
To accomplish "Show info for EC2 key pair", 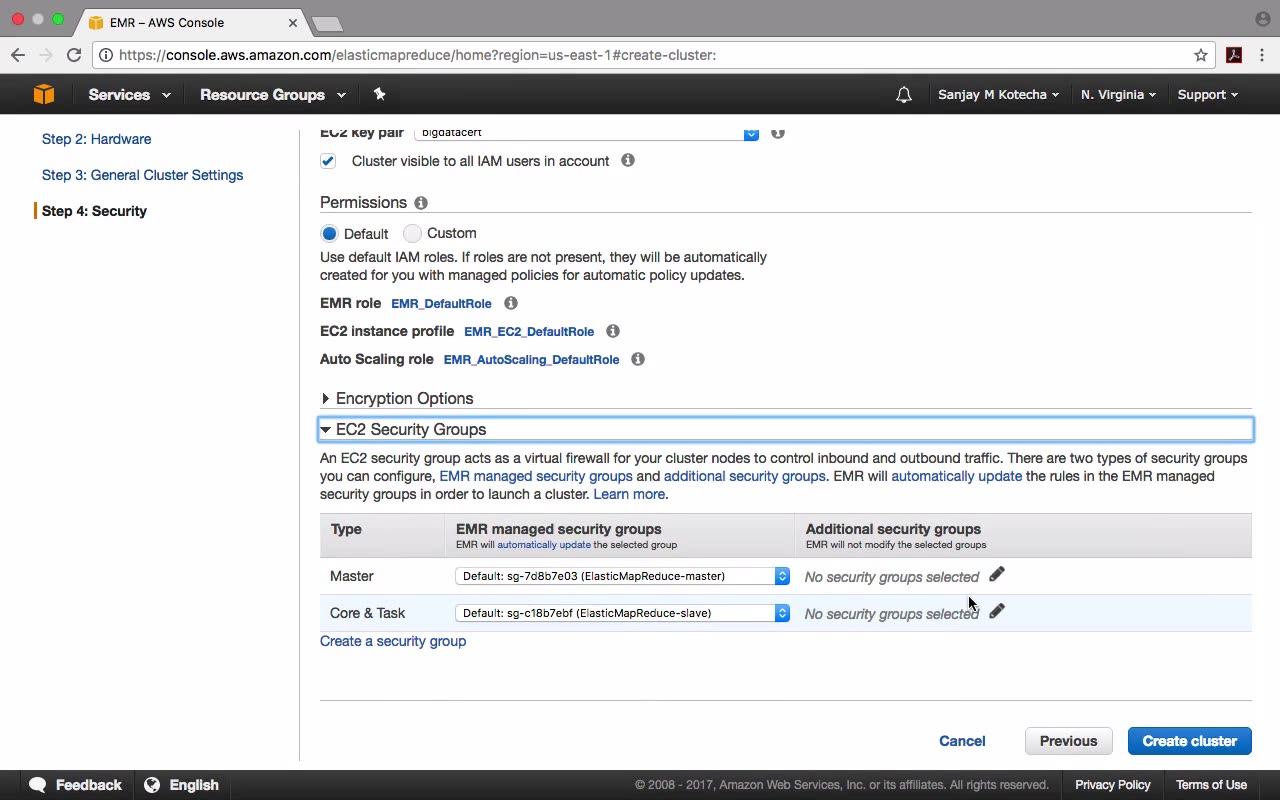I will point(778,132).
